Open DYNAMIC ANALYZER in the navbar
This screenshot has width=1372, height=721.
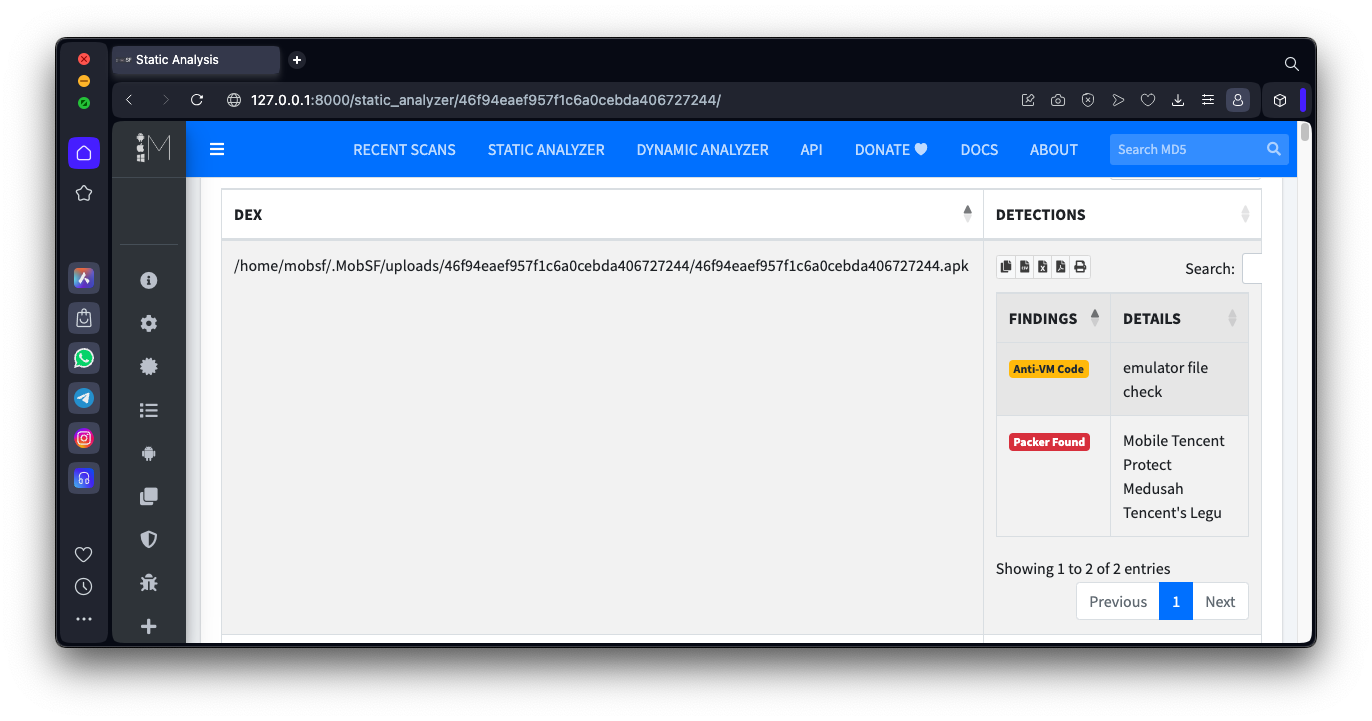click(702, 150)
